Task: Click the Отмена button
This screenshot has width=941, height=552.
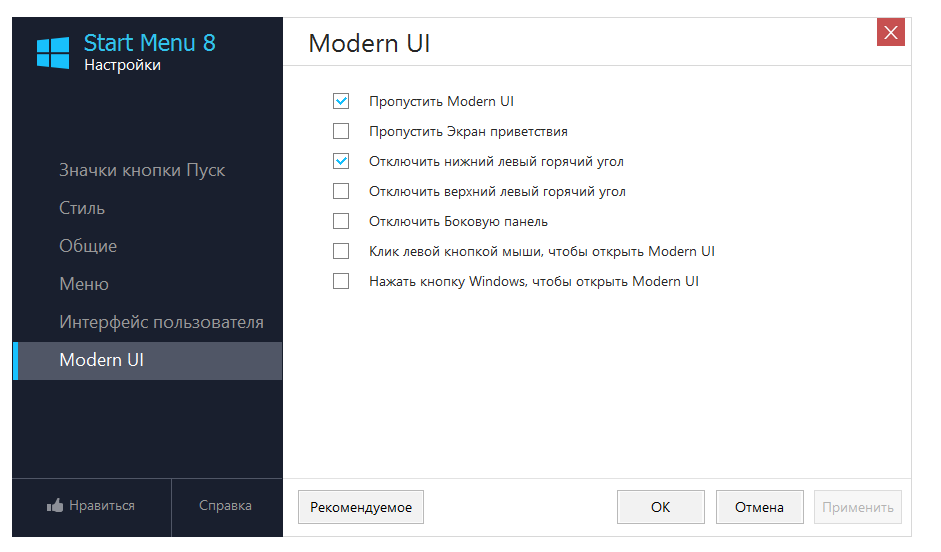Action: tap(759, 507)
